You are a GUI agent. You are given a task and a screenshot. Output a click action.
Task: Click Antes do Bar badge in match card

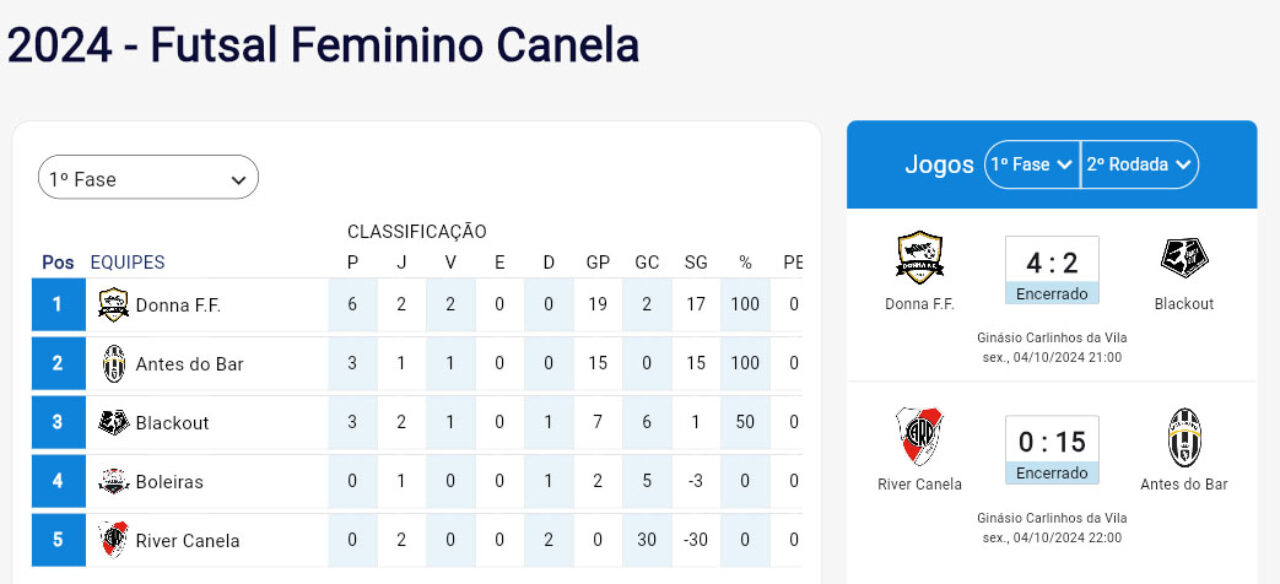[x=1184, y=437]
